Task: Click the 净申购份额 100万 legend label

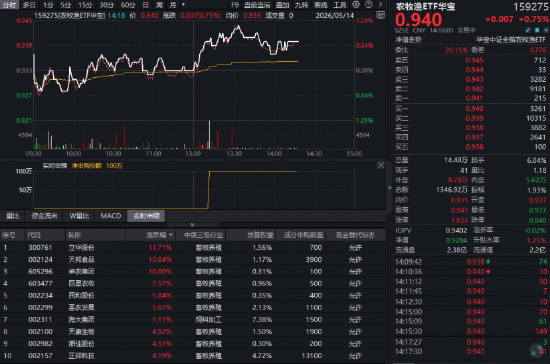Action: coord(97,166)
